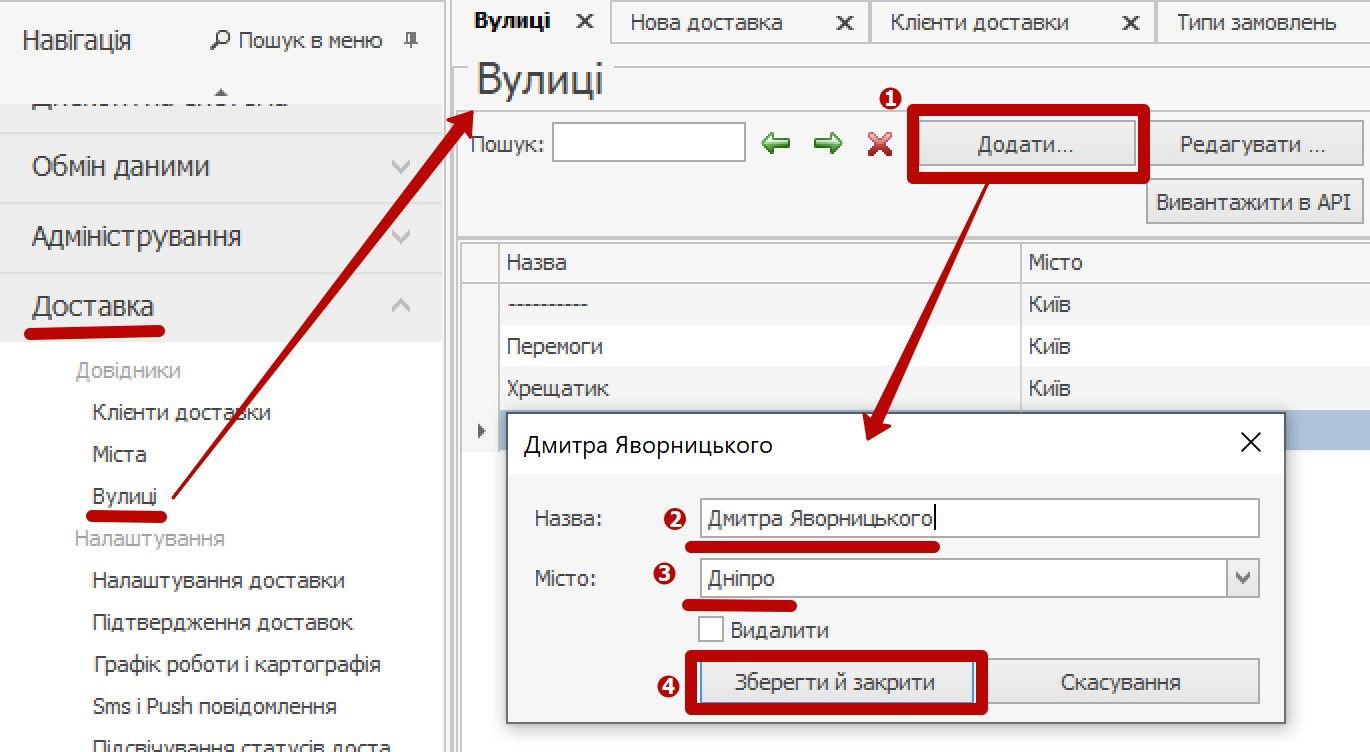Click the green right arrow search icon

click(x=828, y=144)
